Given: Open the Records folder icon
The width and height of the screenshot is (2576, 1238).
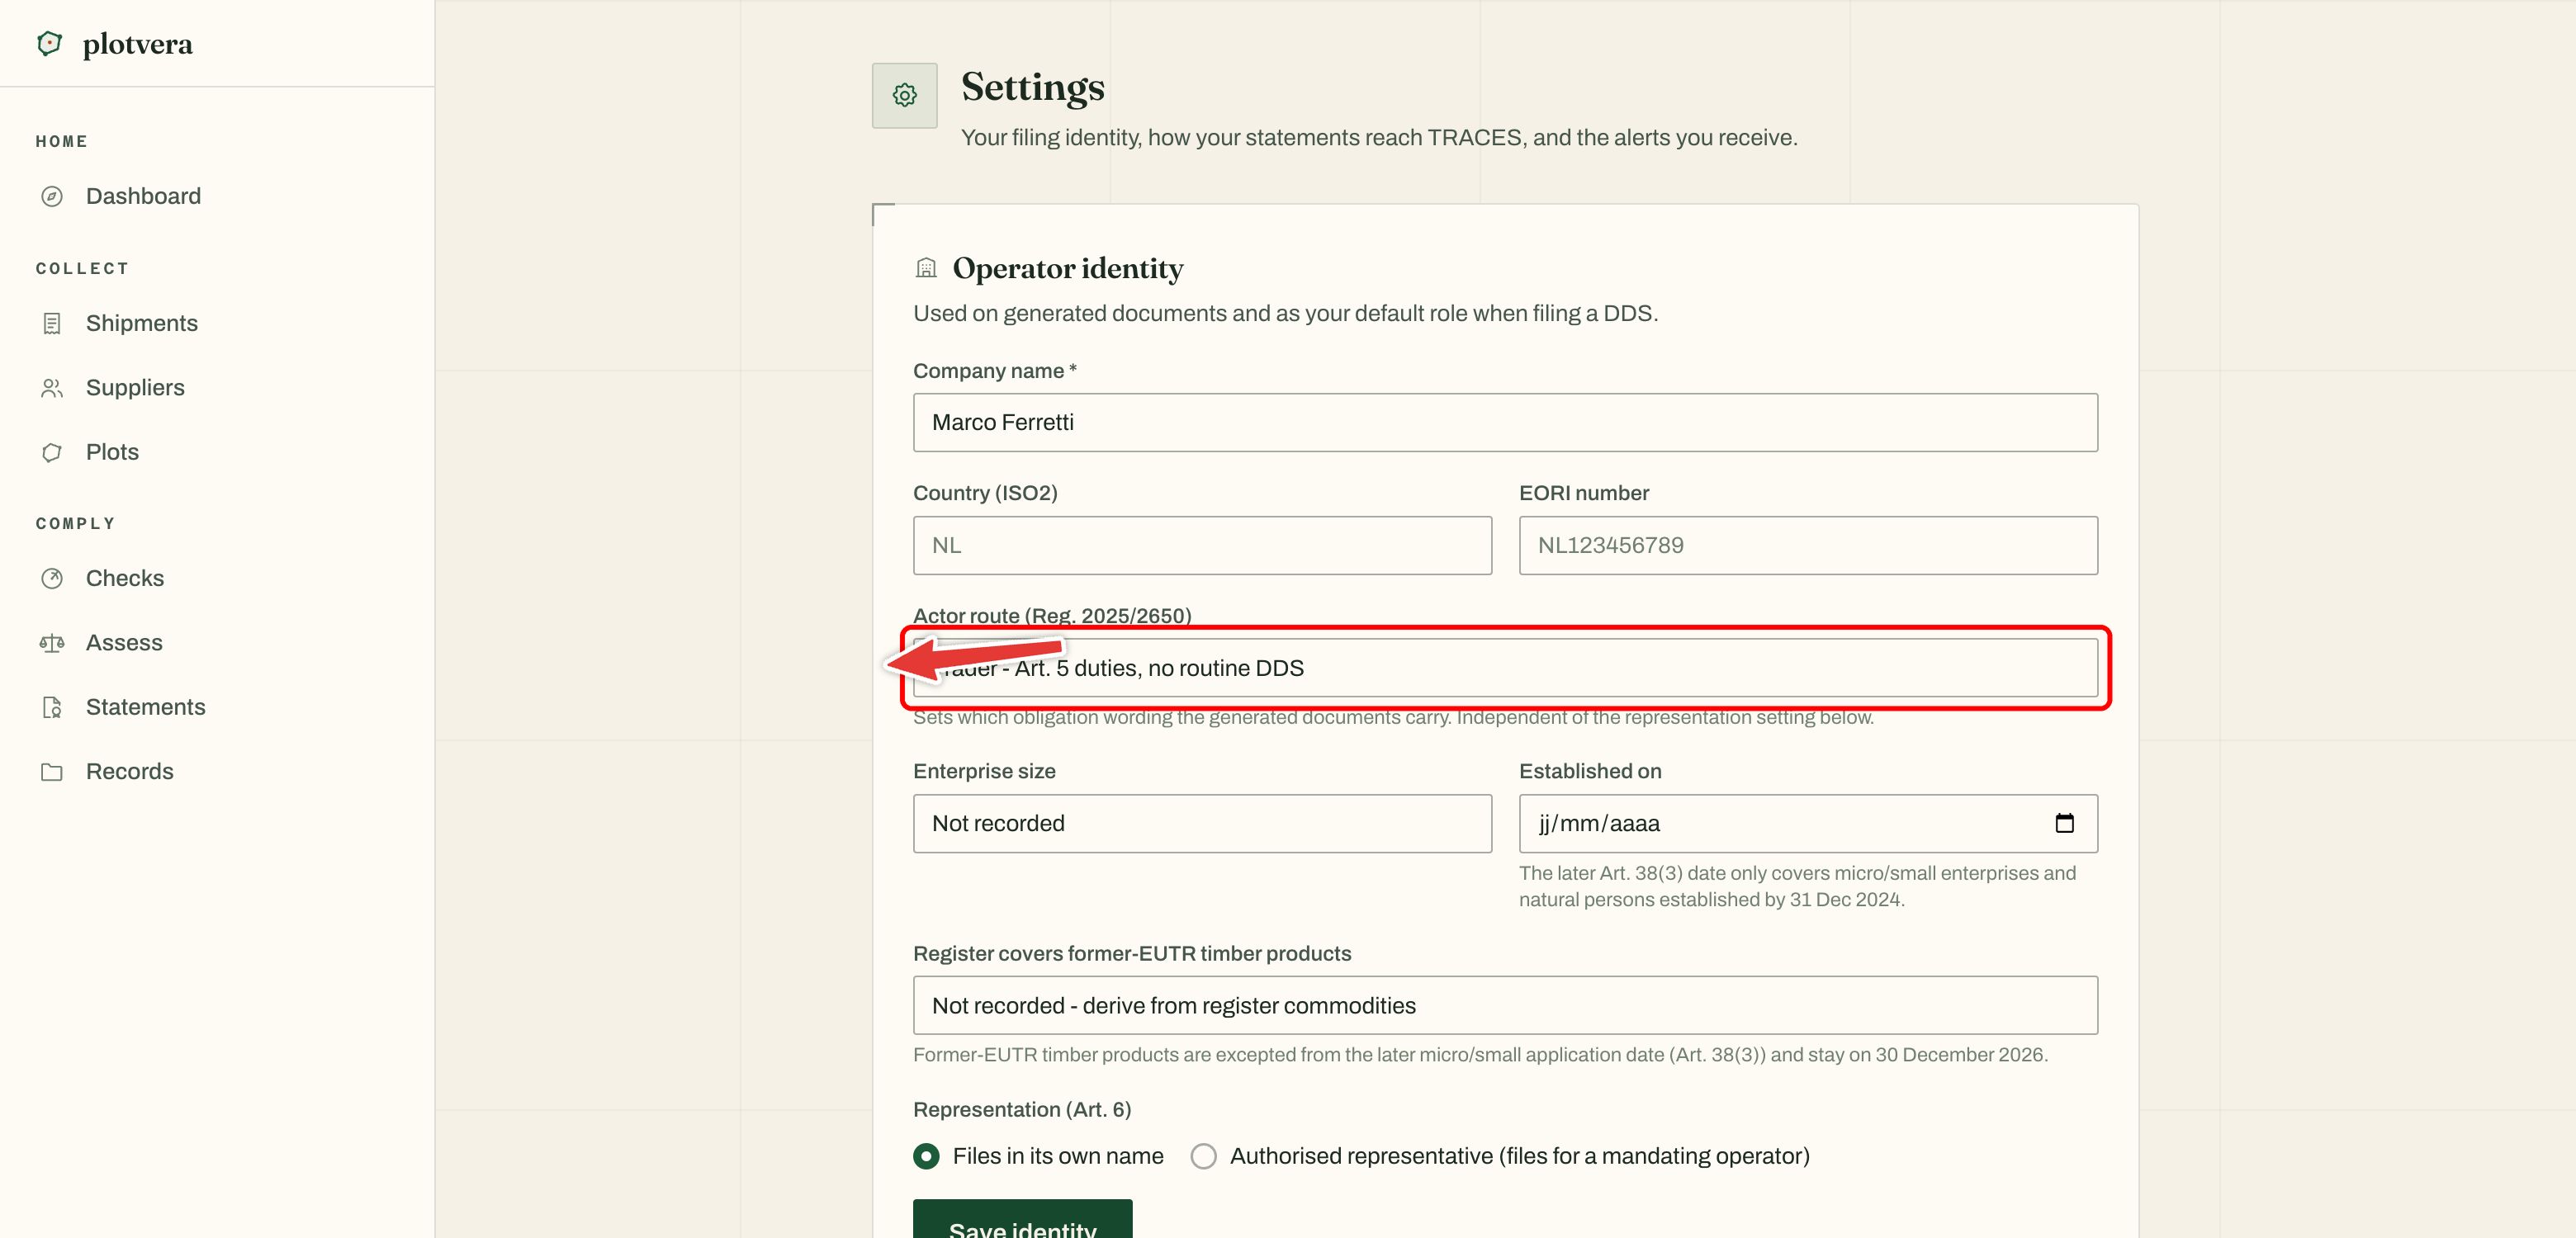Looking at the screenshot, I should pos(52,772).
